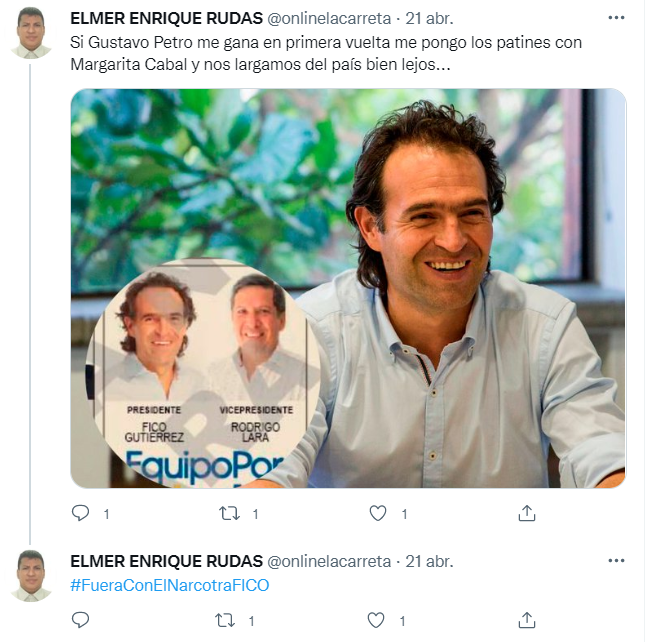Screen dimensions: 649x642
Task: Share the first tweet via share icon
Action: click(526, 513)
